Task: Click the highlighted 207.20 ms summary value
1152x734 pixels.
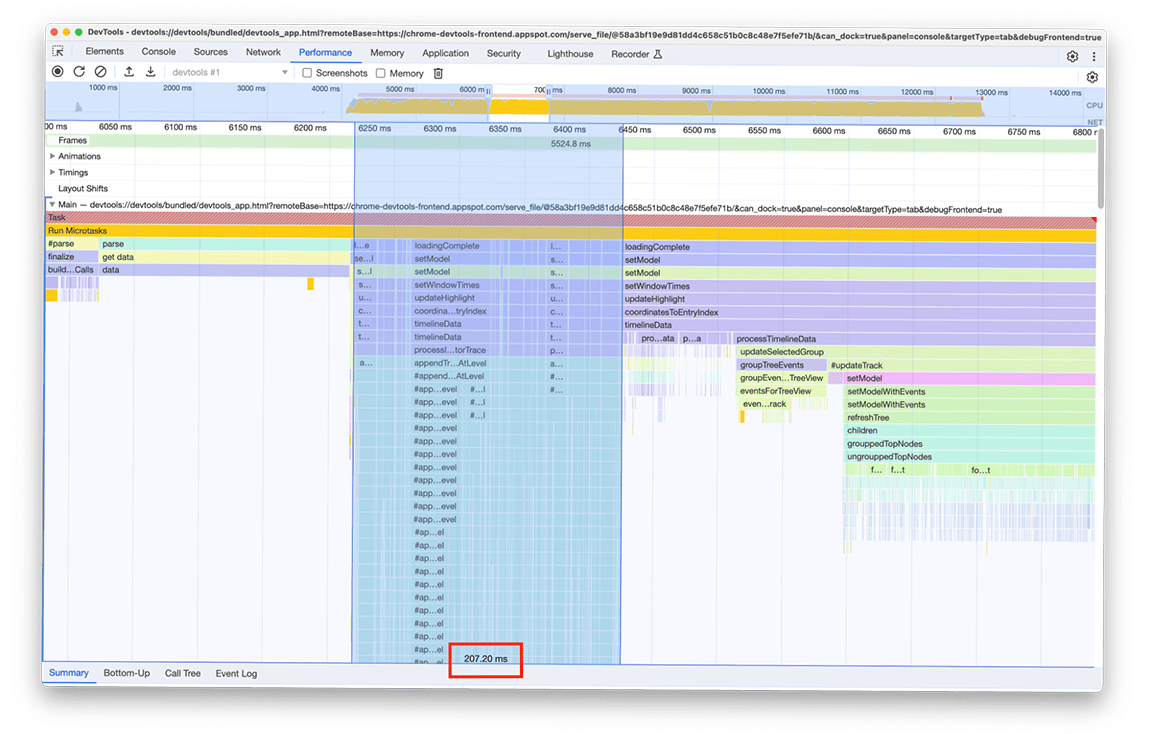Action: (x=486, y=659)
